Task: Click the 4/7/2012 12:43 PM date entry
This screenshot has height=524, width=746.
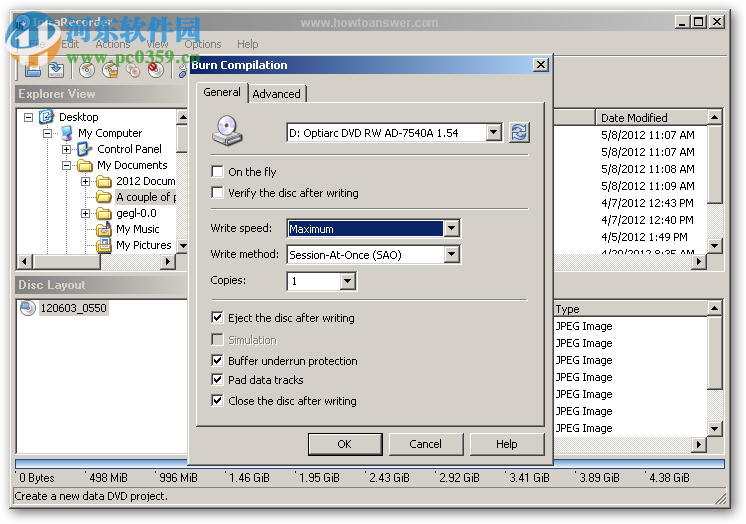Action: click(647, 203)
